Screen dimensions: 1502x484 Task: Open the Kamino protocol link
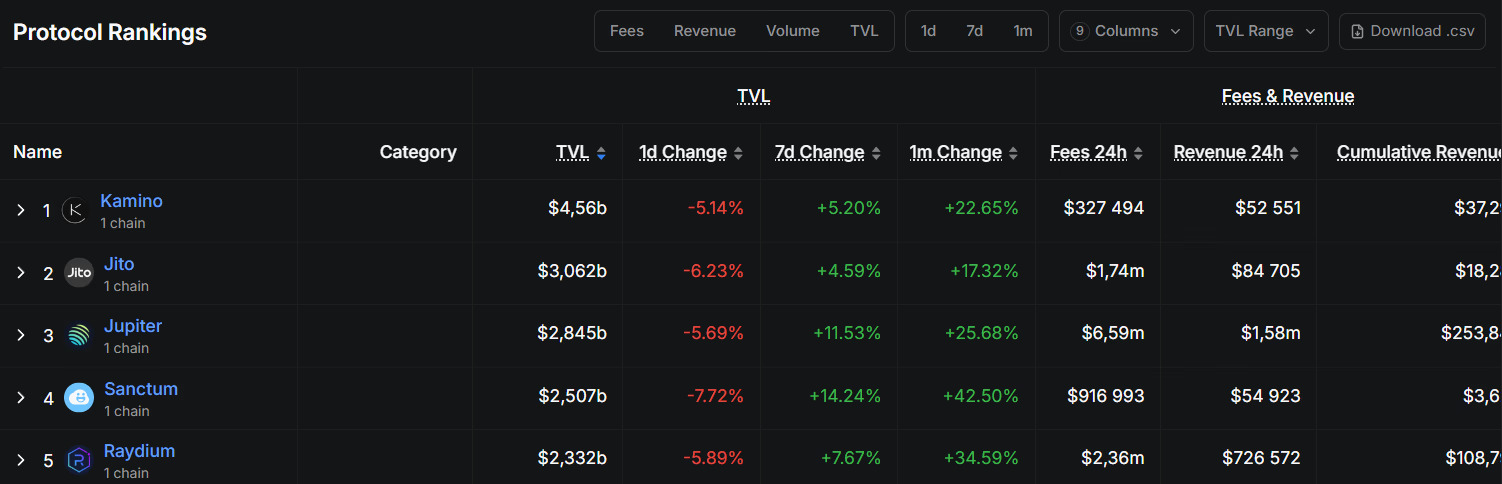(131, 201)
